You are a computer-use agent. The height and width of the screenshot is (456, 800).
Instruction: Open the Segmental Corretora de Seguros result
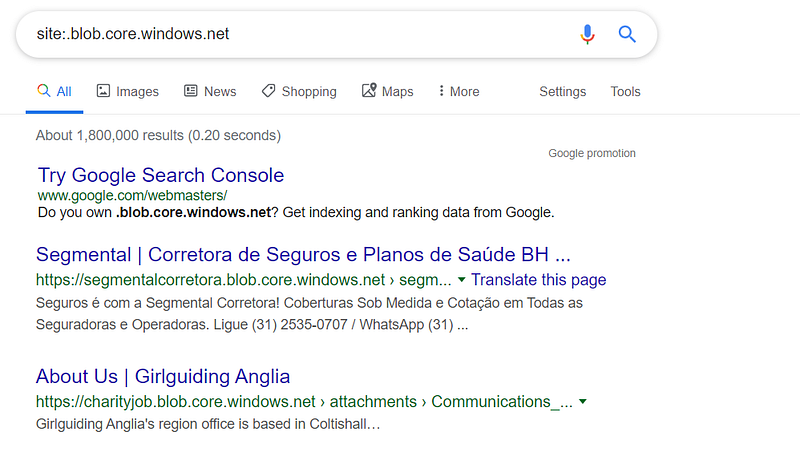(303, 253)
